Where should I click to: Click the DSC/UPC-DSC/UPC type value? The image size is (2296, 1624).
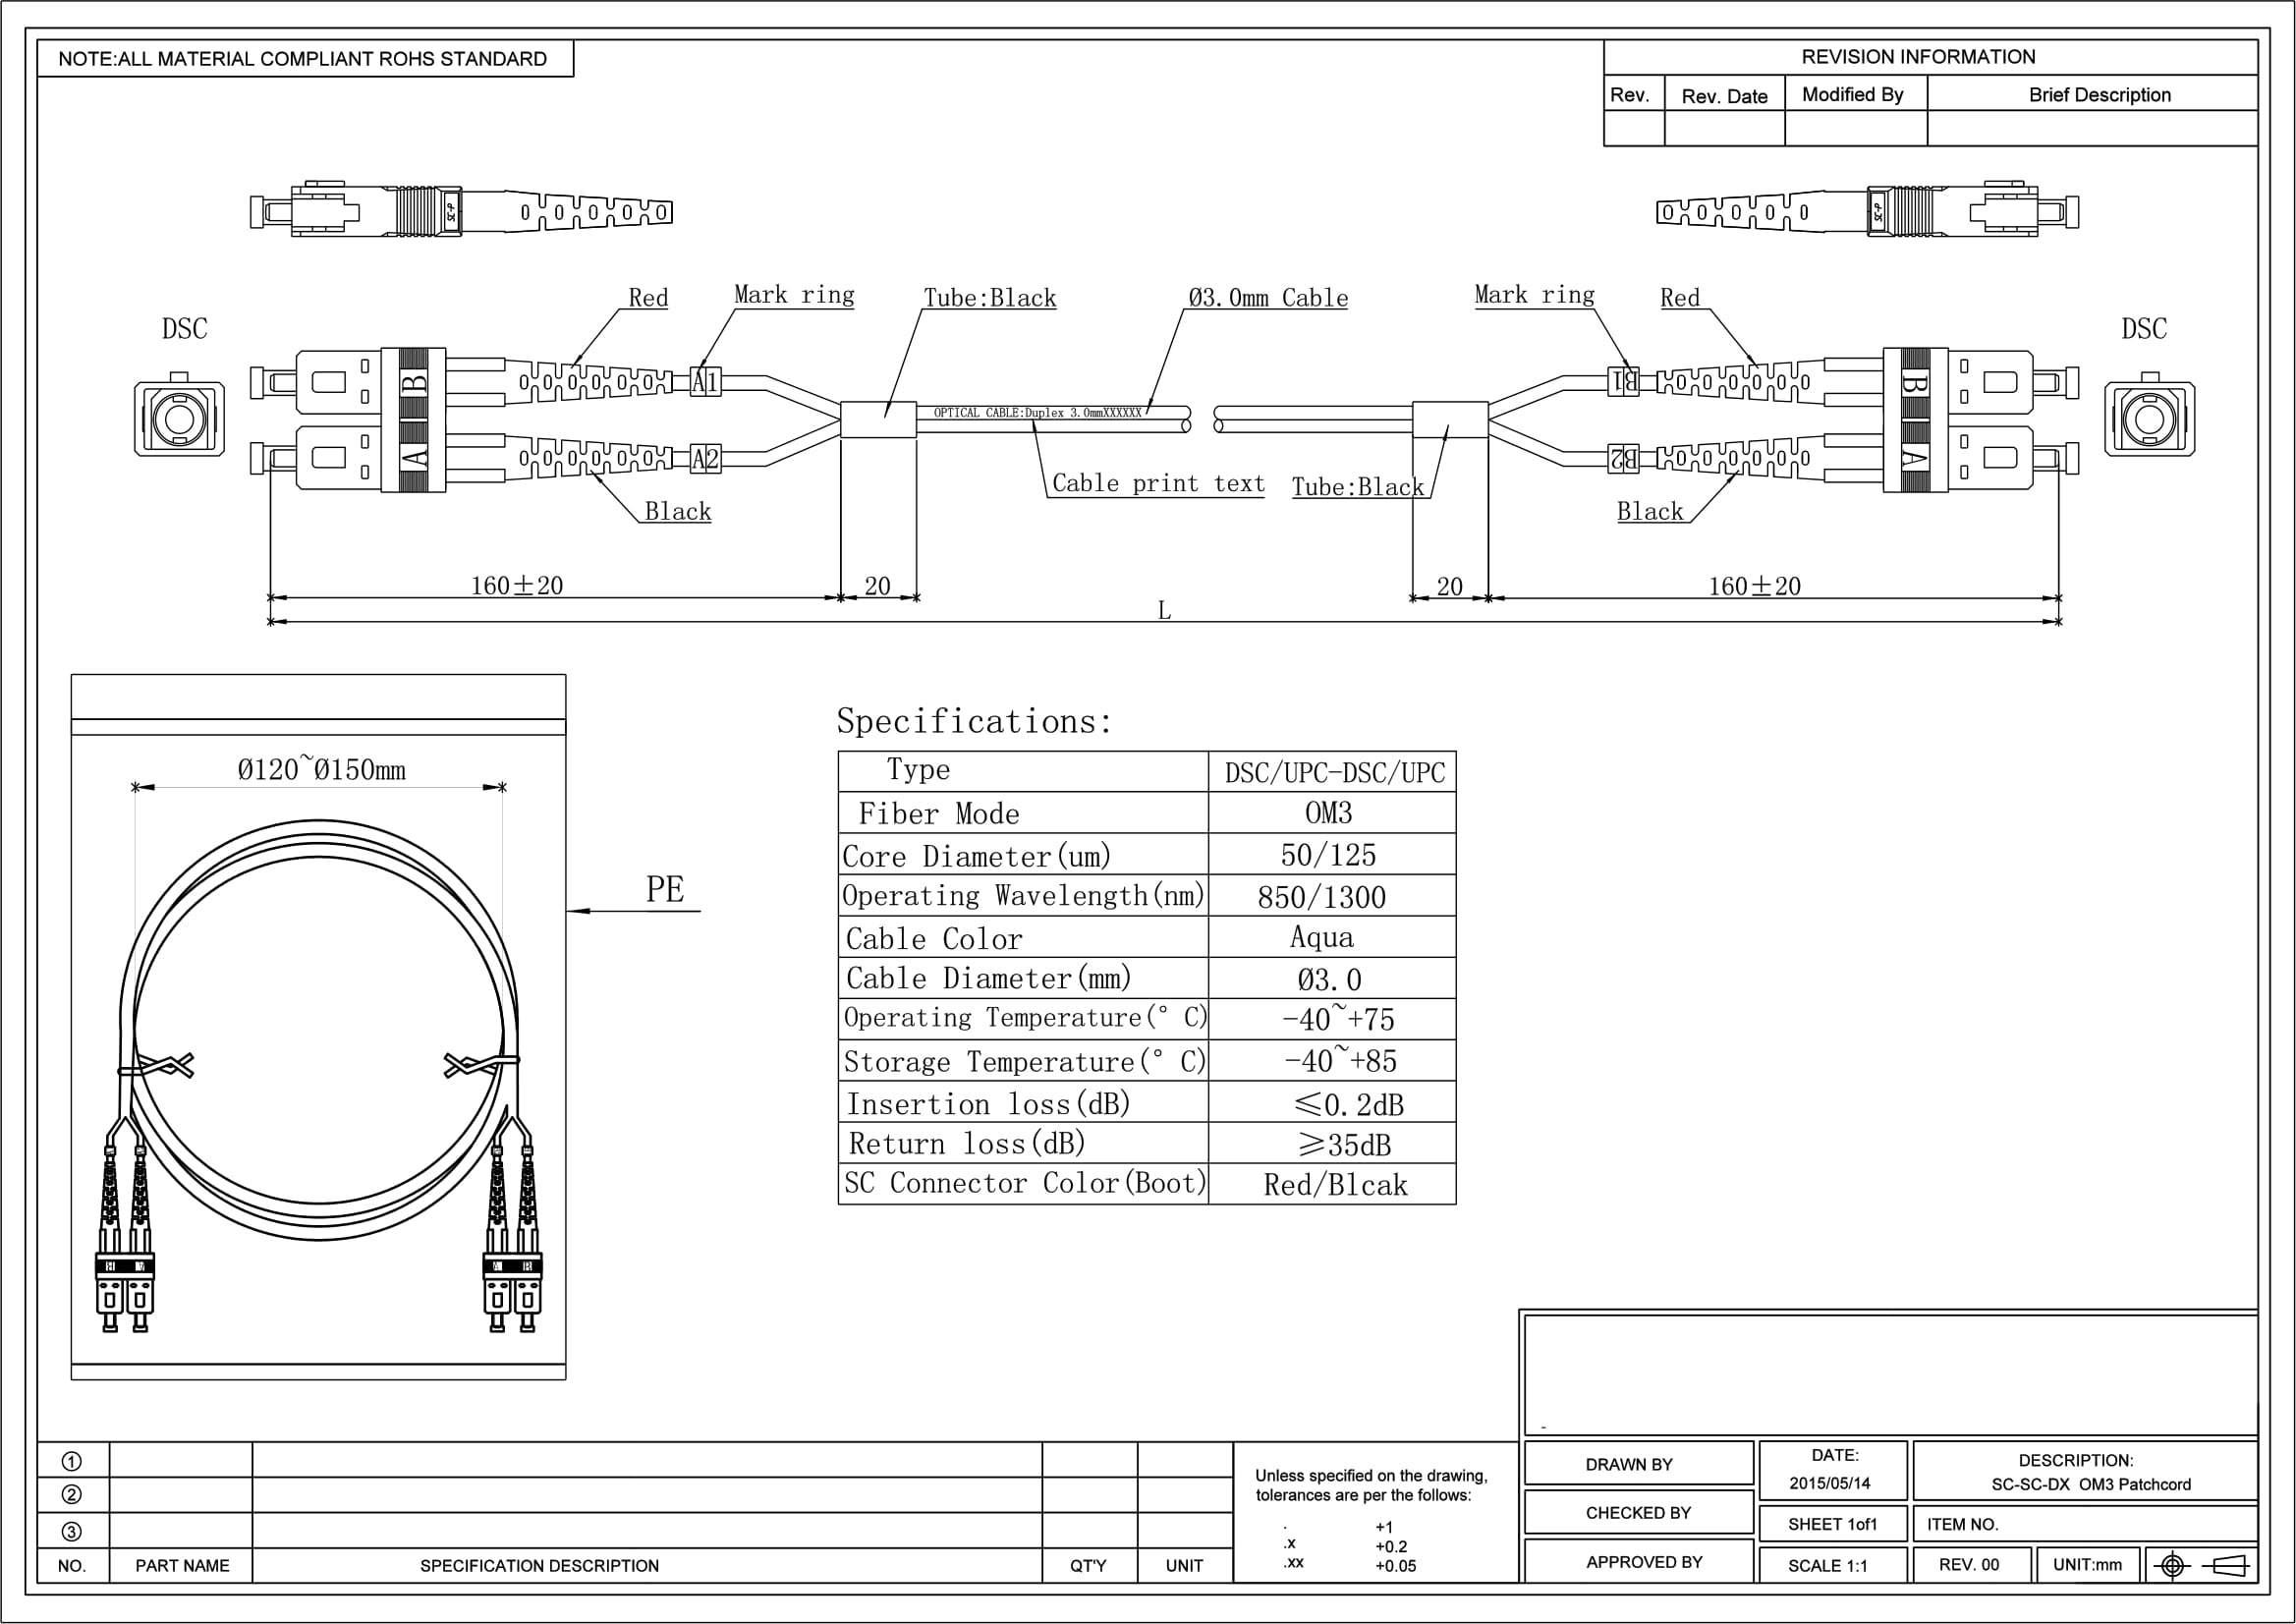coord(1335,773)
